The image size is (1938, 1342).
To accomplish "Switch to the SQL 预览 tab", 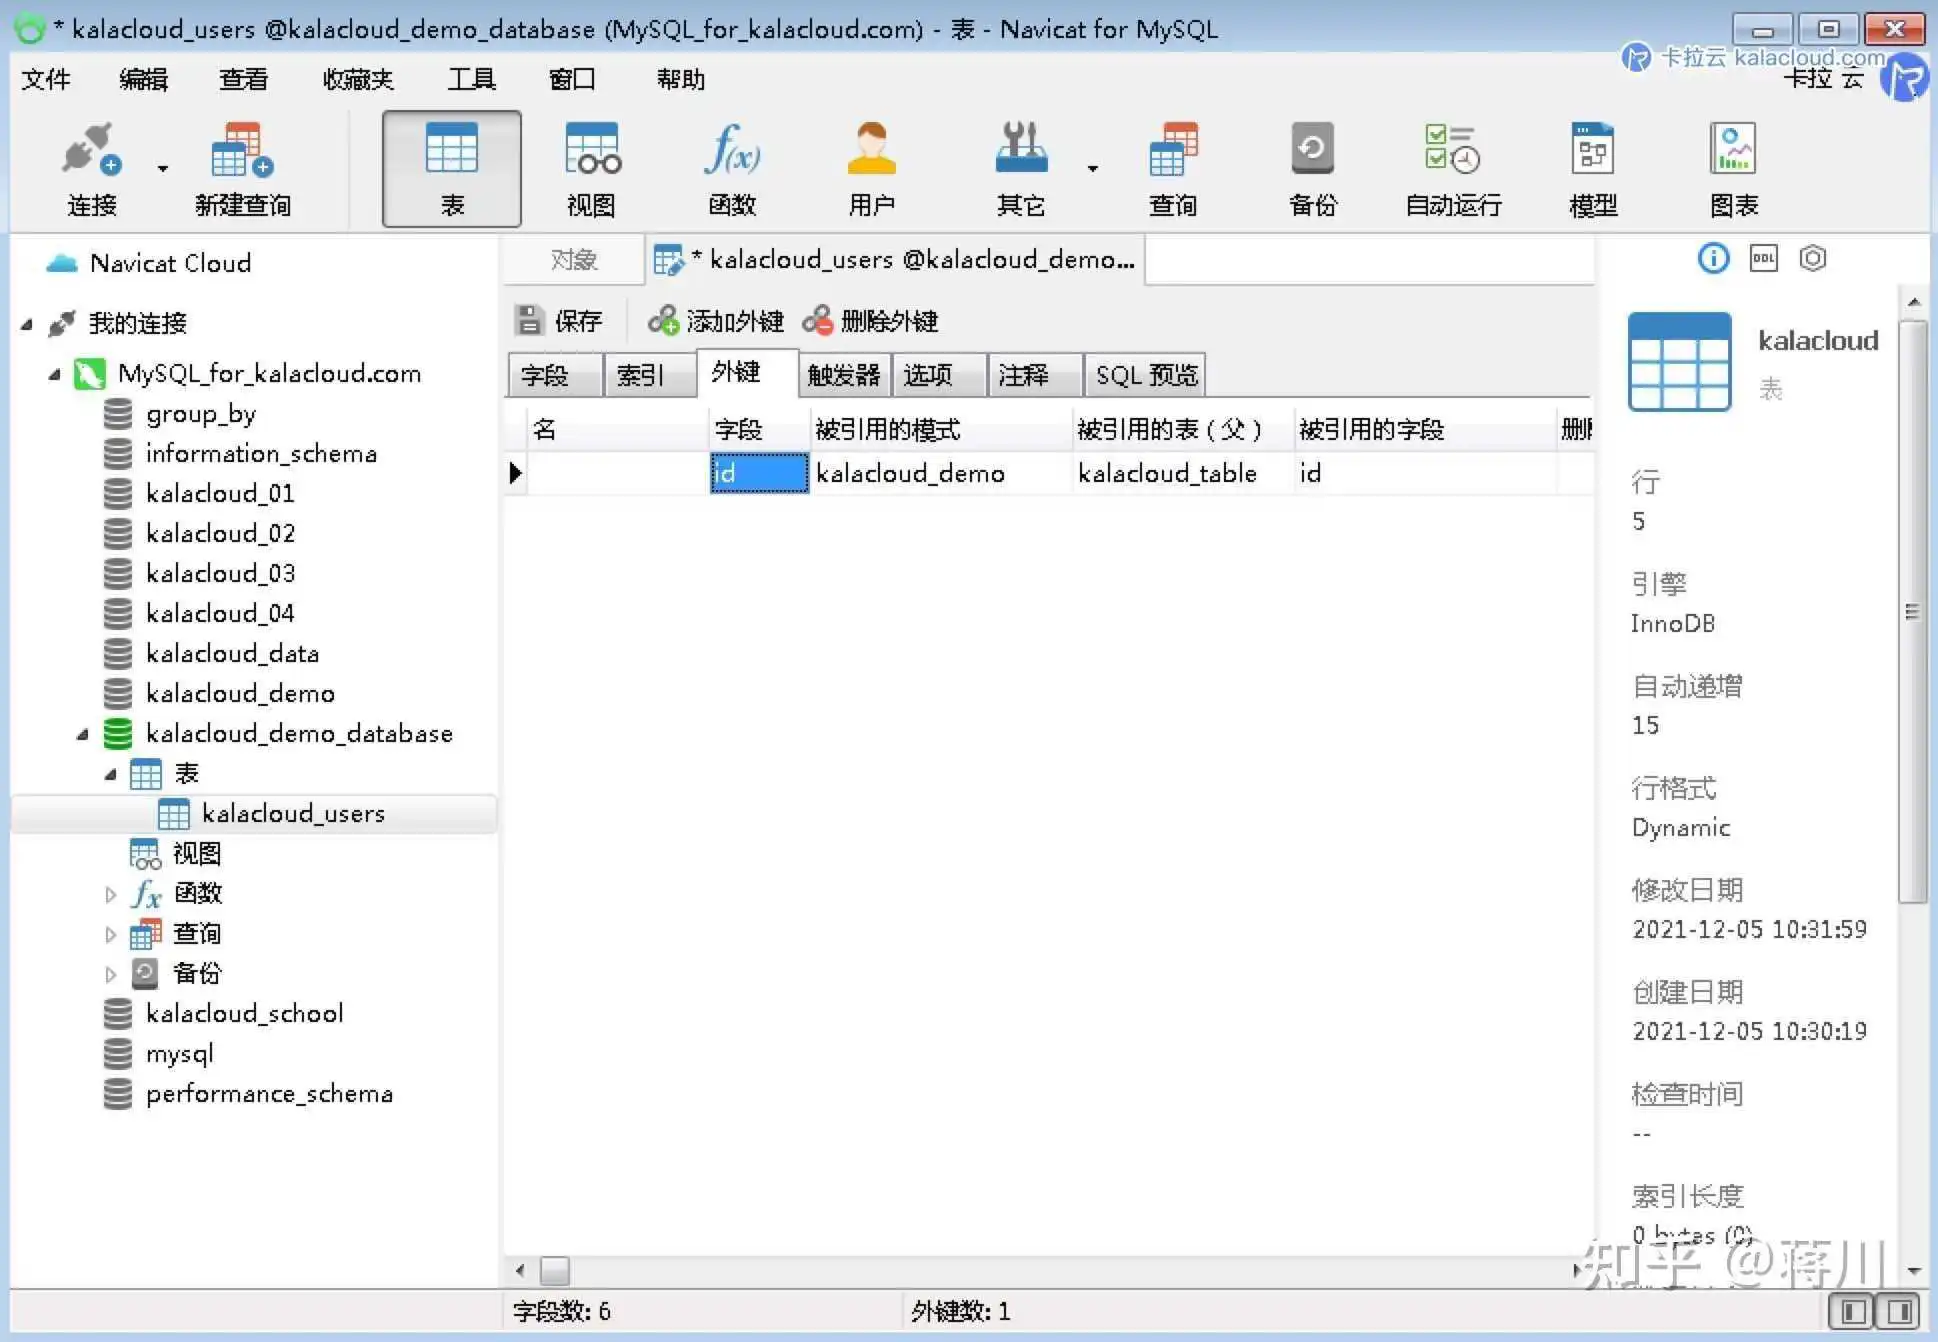I will coord(1145,375).
